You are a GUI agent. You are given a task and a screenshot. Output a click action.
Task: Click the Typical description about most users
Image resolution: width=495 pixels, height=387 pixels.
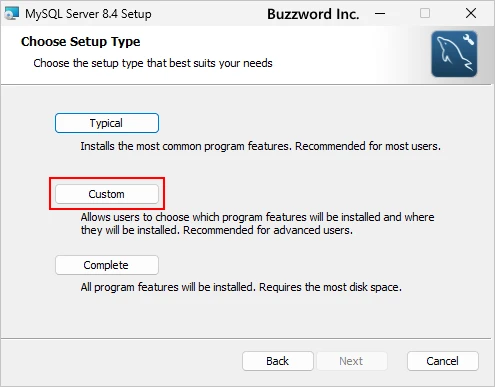(260, 146)
